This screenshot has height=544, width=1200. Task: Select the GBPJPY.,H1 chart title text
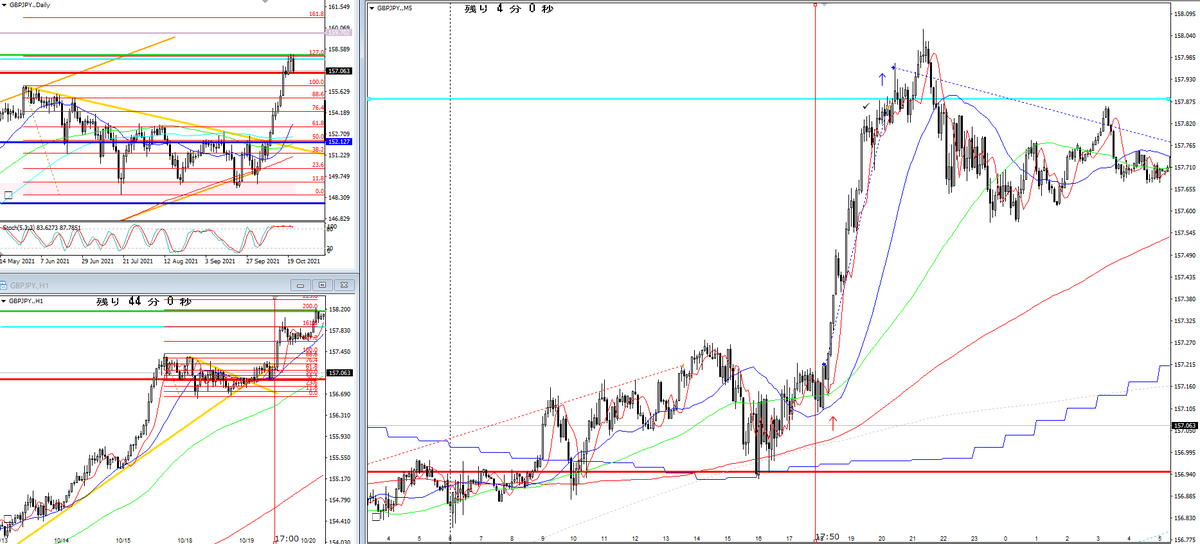pos(25,301)
